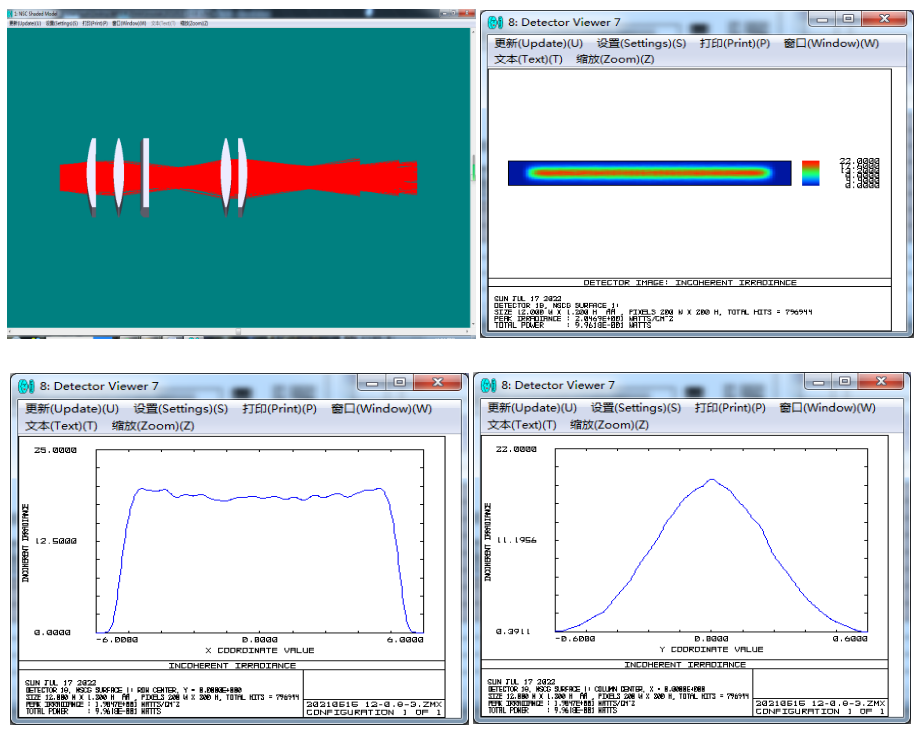
Task: Open Zoom menu in NSC Shaded Model window
Action: tap(193, 22)
